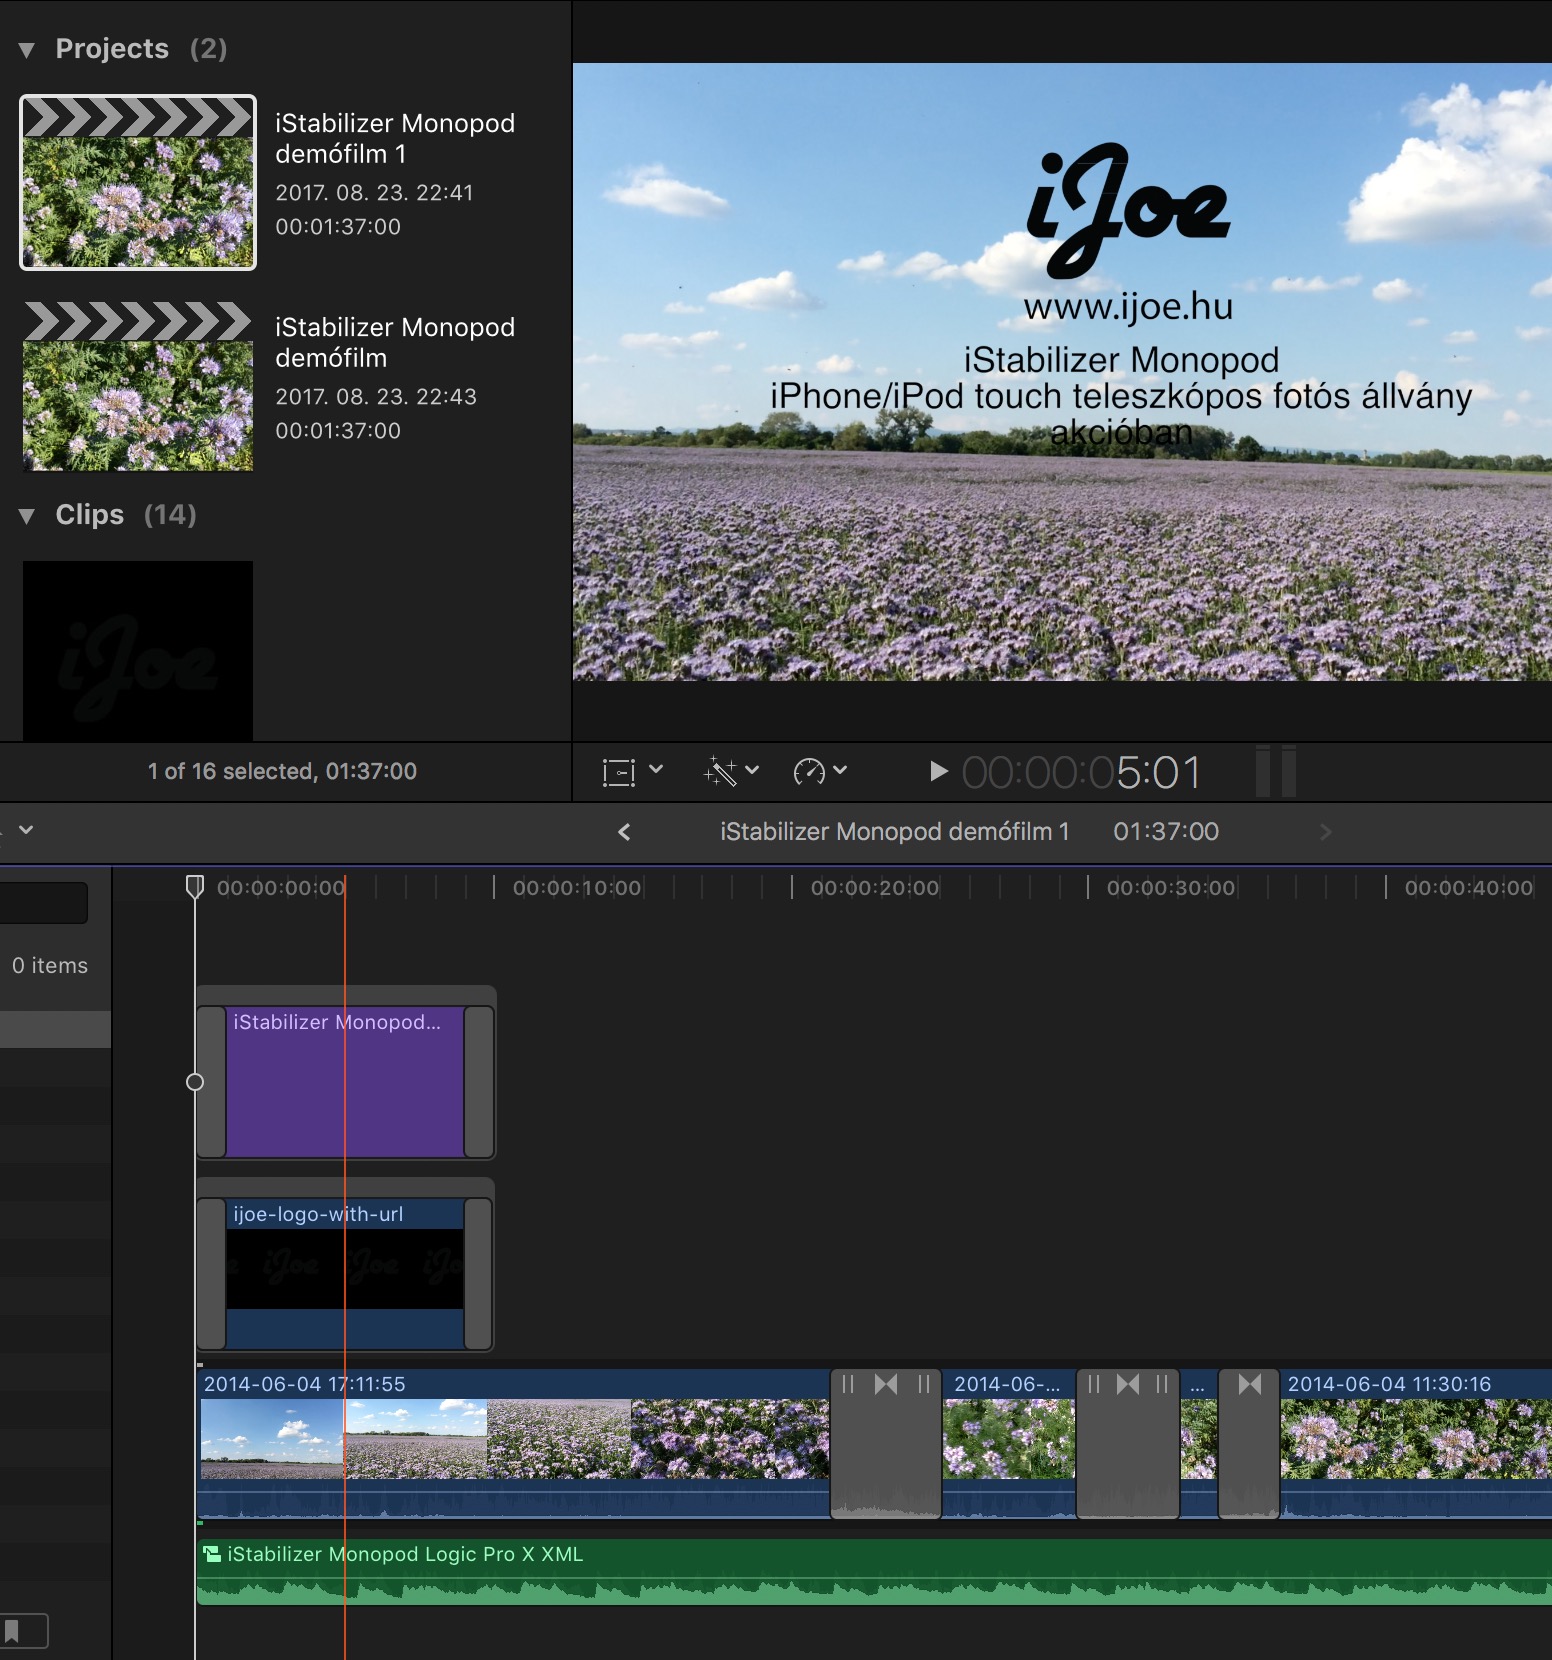Collapse the Clips section disclosure triangle

(27, 515)
